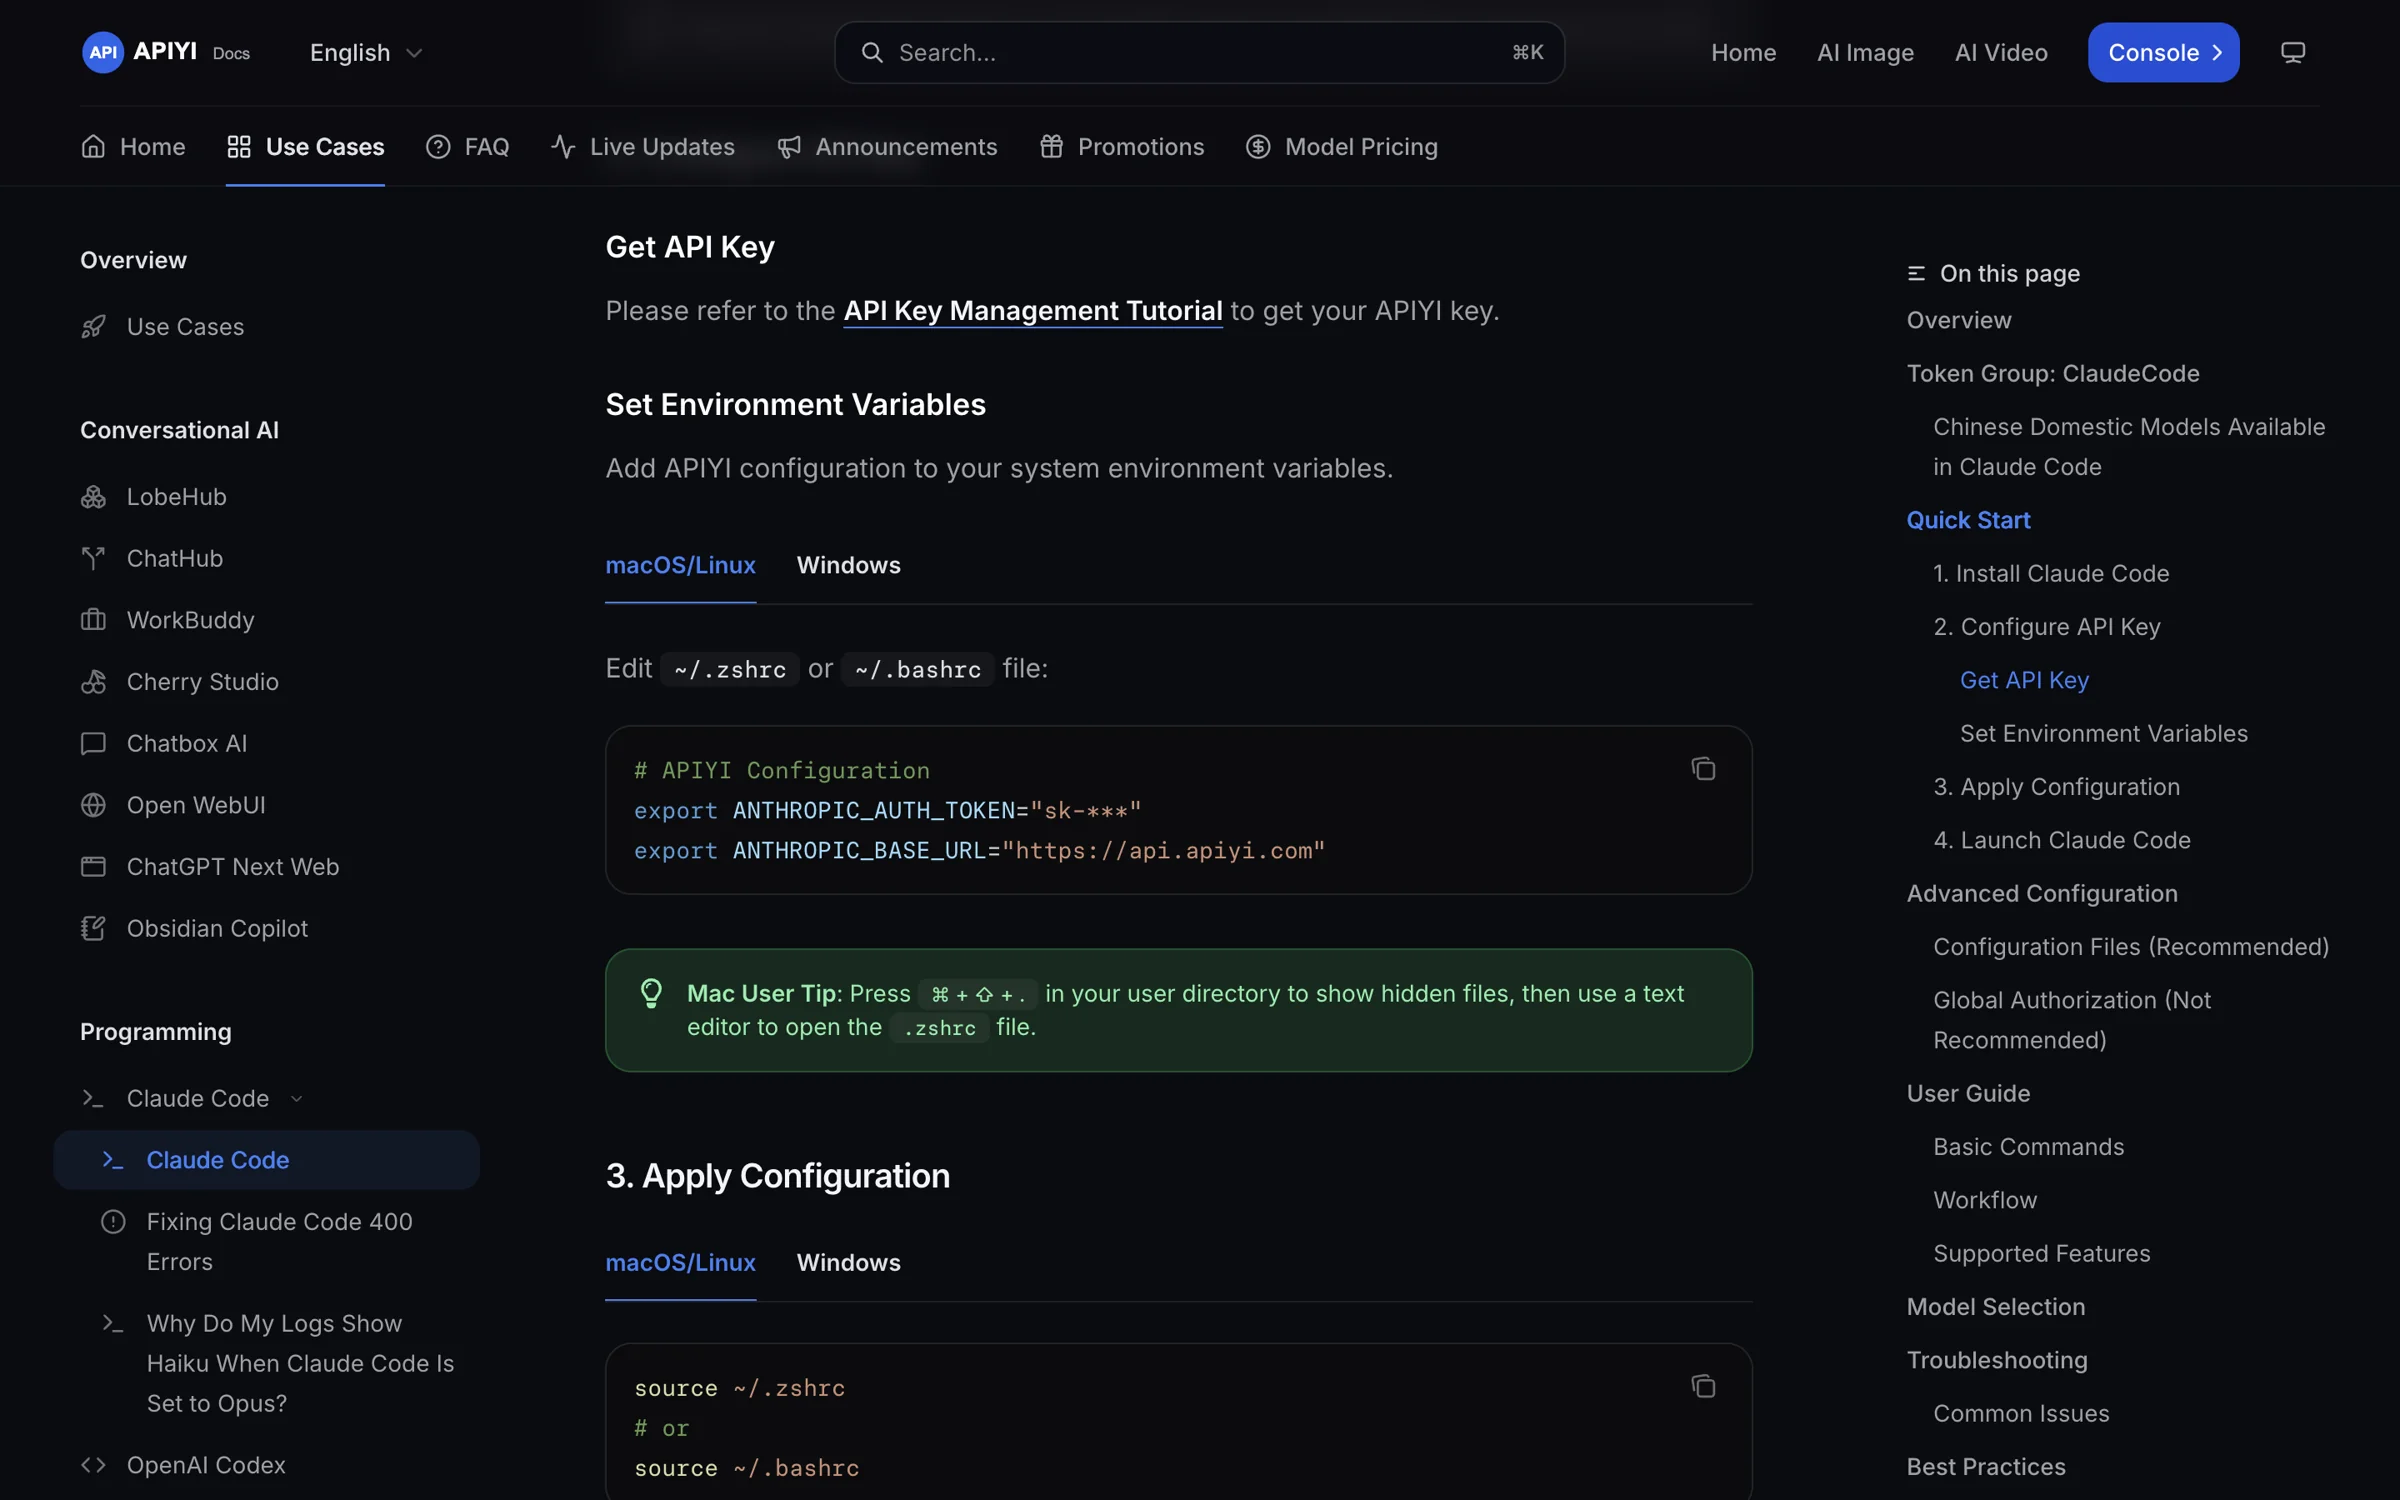The height and width of the screenshot is (1500, 2400).
Task: Open the WorkBuddy sidebar icon
Action: pos(93,620)
